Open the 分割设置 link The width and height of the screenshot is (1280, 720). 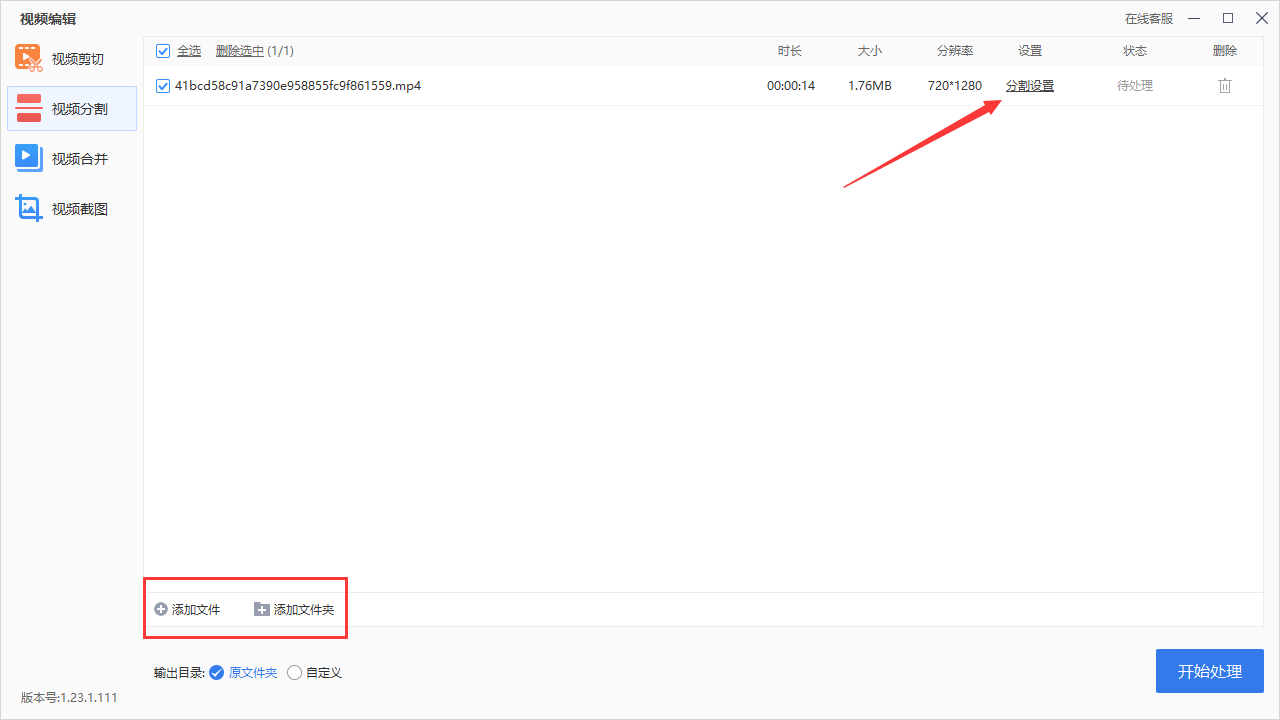coord(1029,86)
